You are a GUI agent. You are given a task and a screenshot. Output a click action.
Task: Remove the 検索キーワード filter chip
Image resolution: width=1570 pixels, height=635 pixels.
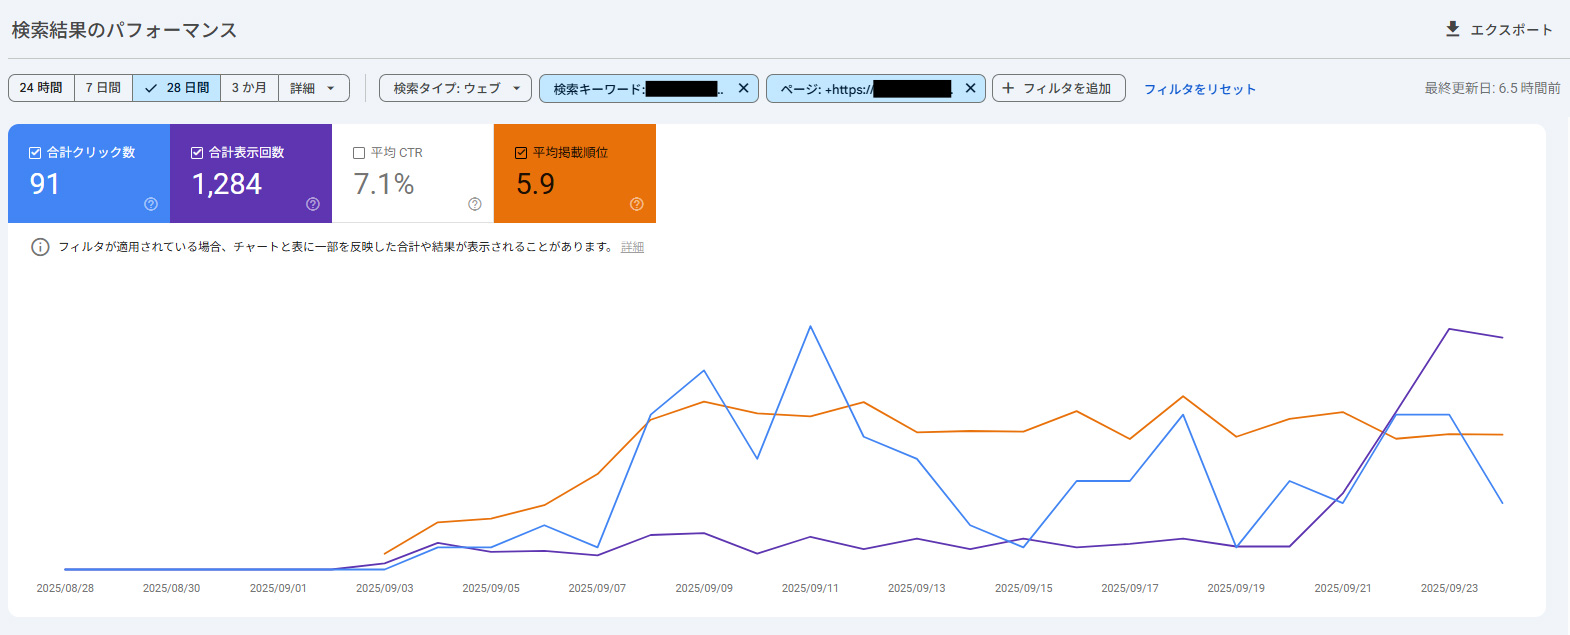click(743, 88)
